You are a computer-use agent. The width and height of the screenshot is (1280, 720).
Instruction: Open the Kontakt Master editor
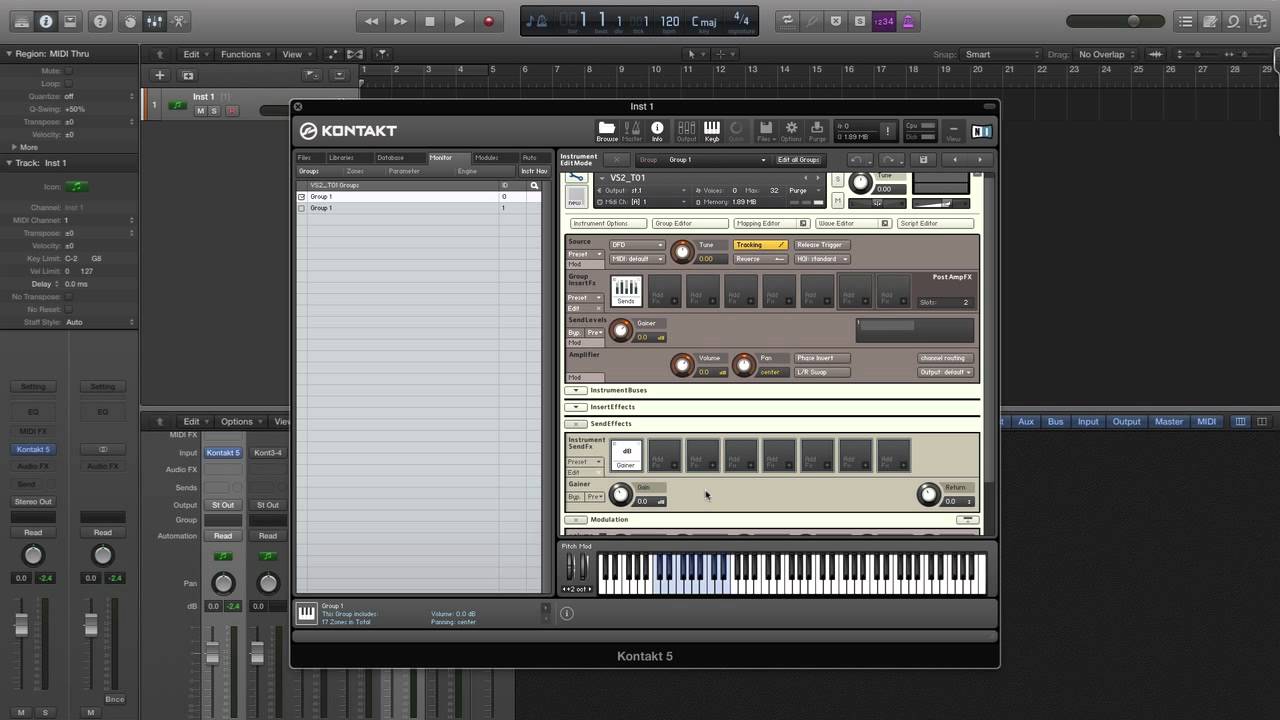pos(632,131)
